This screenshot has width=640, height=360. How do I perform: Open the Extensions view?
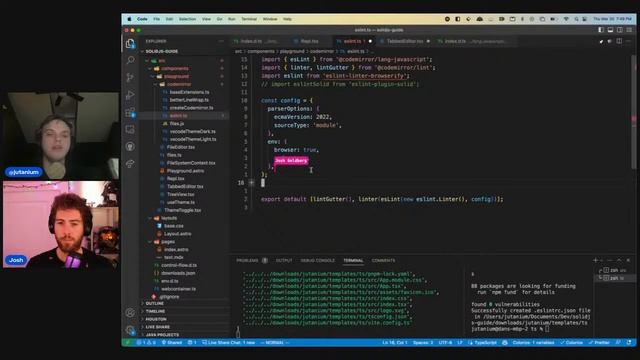[130, 113]
